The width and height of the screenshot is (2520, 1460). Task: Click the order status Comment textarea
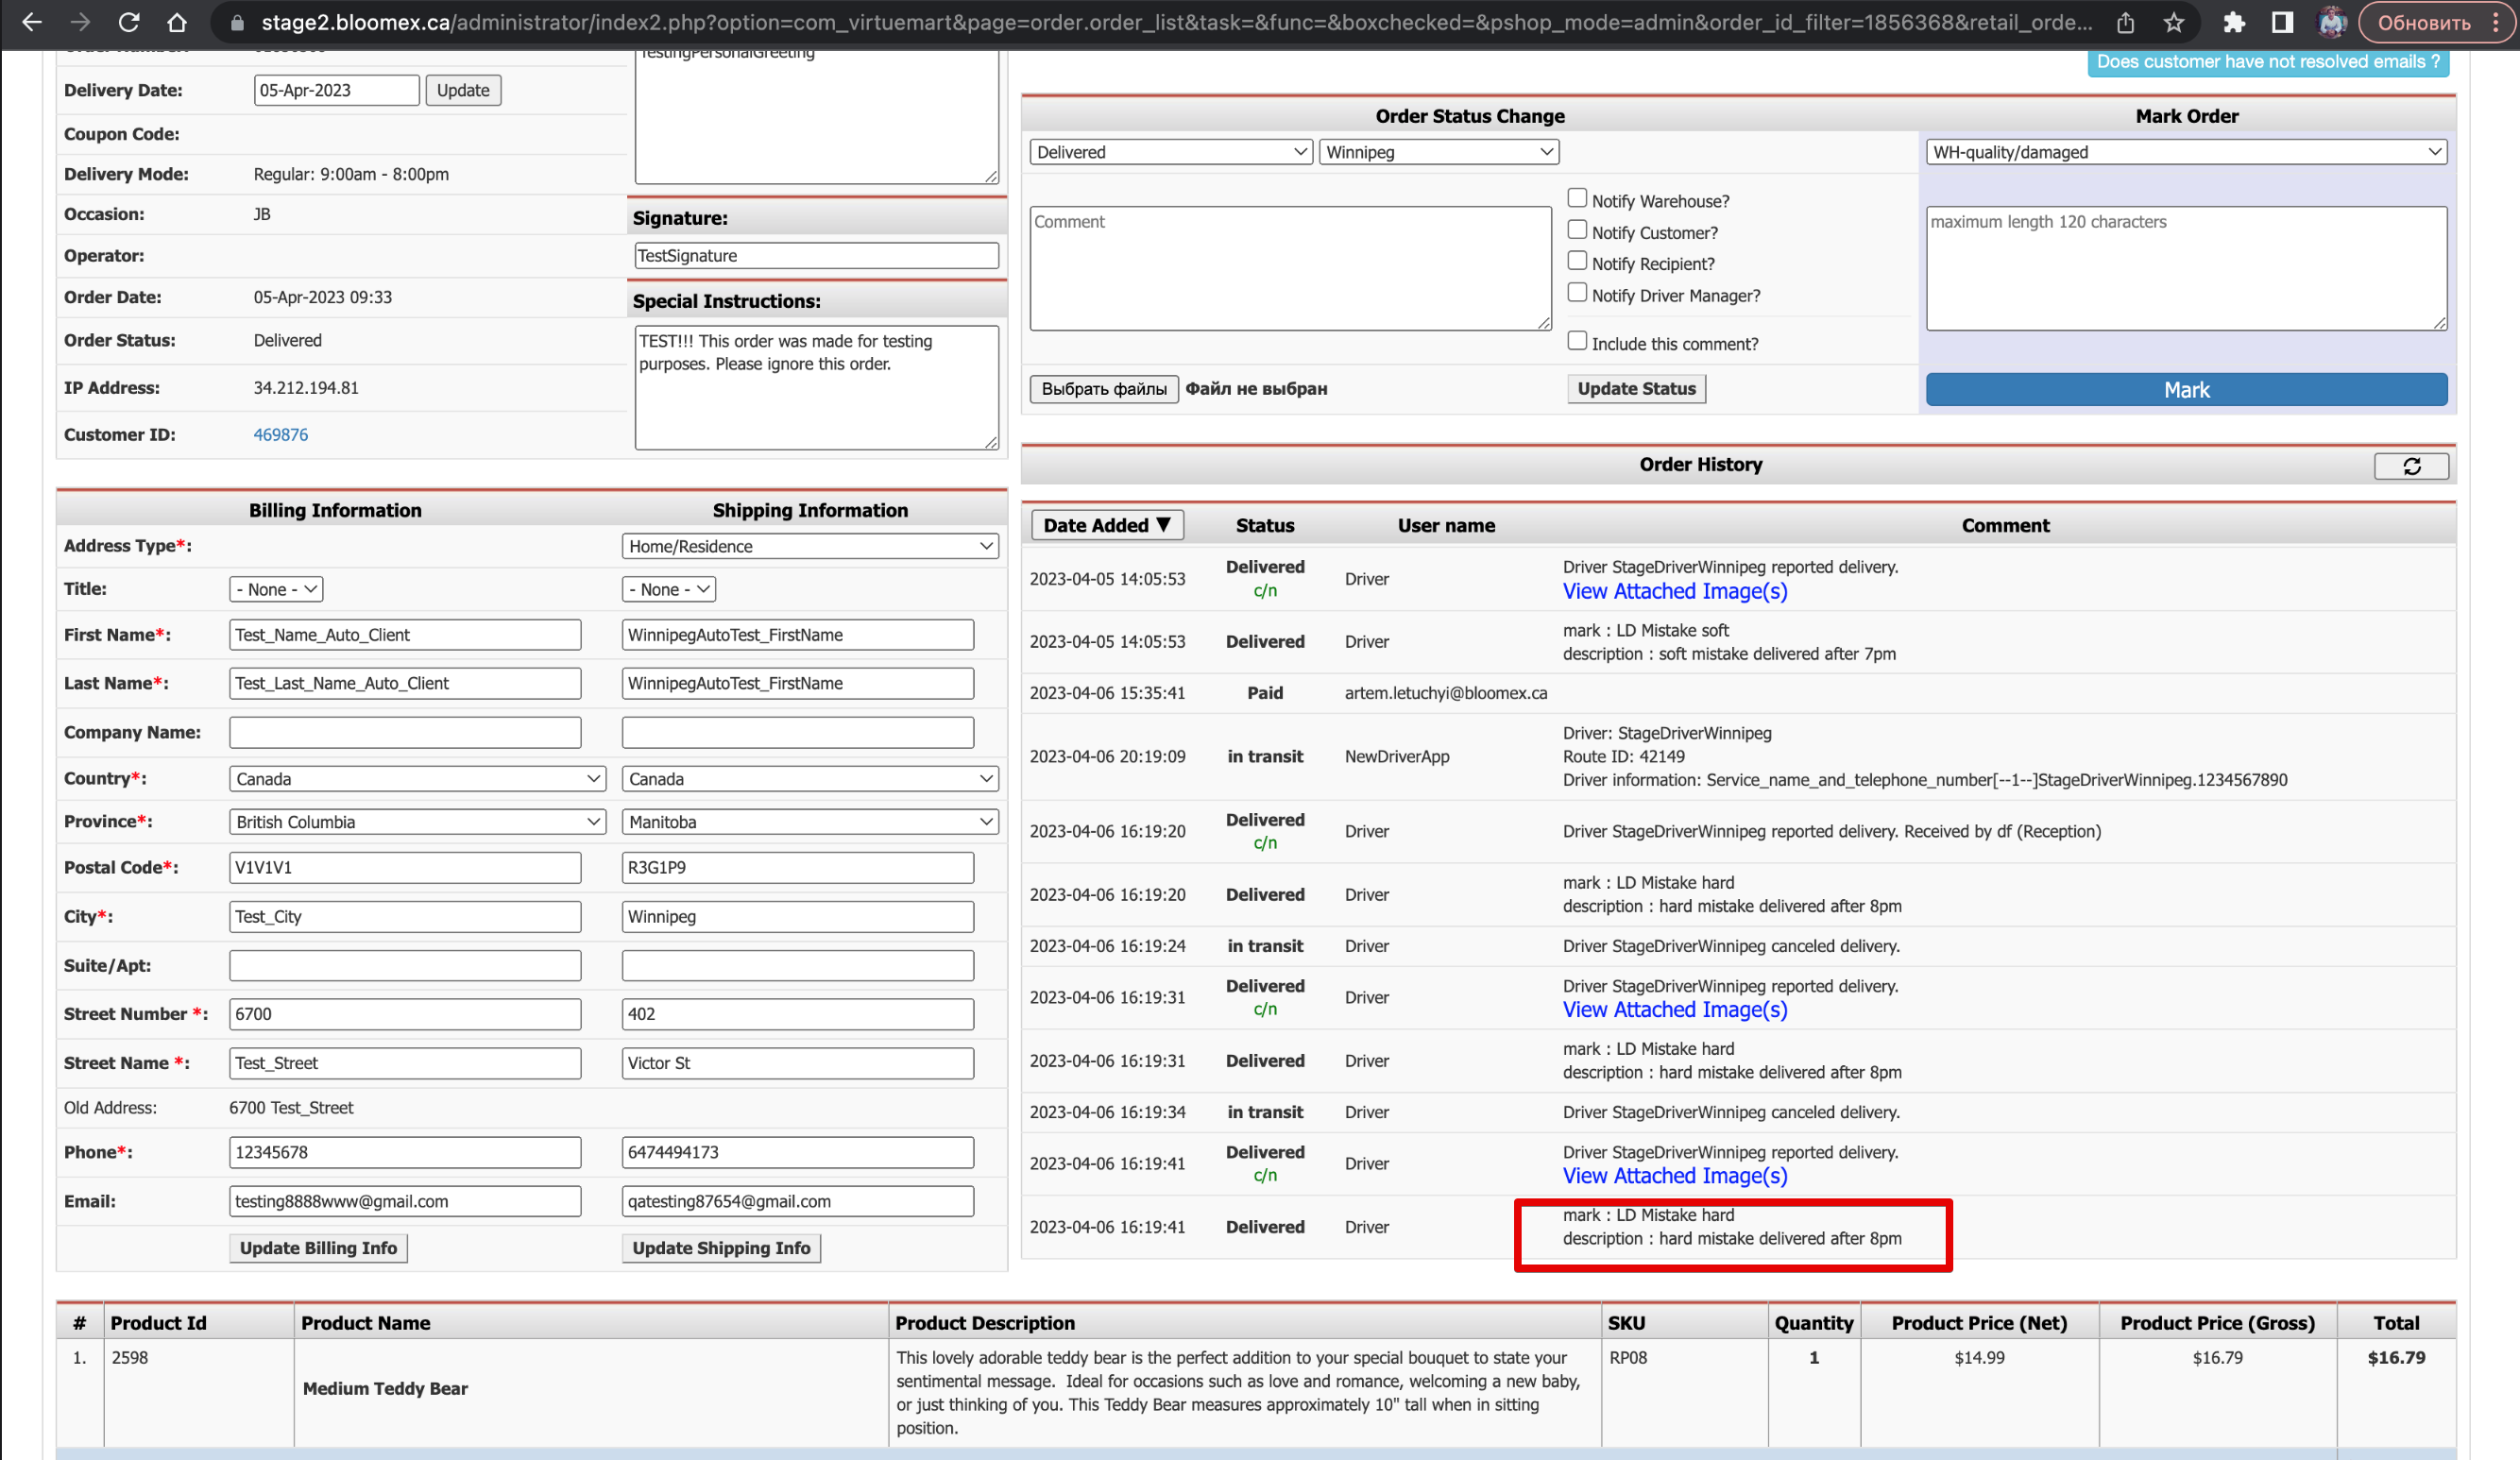tap(1291, 268)
